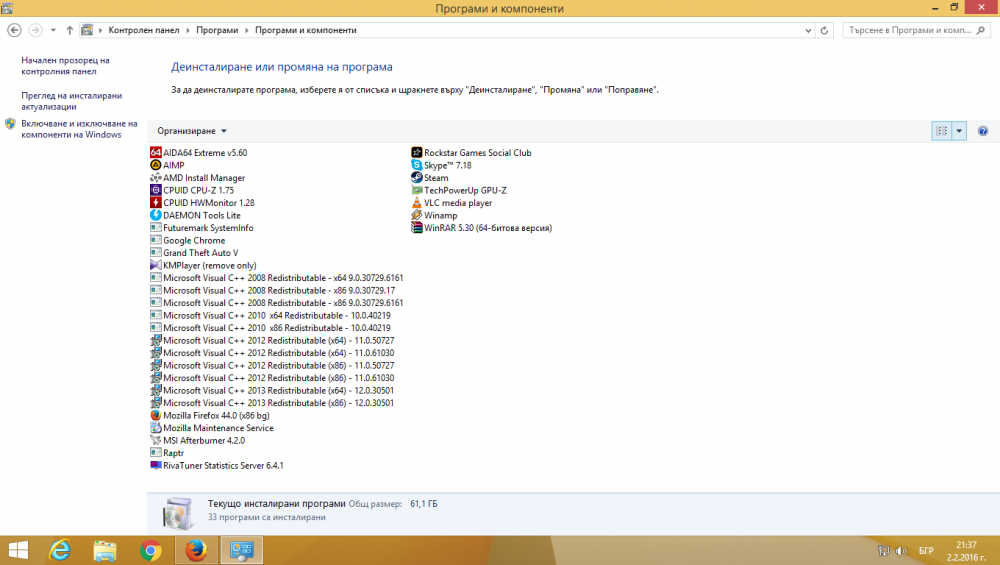Image resolution: width=1000 pixels, height=565 pixels.
Task: Open the help question mark icon
Action: [x=983, y=131]
